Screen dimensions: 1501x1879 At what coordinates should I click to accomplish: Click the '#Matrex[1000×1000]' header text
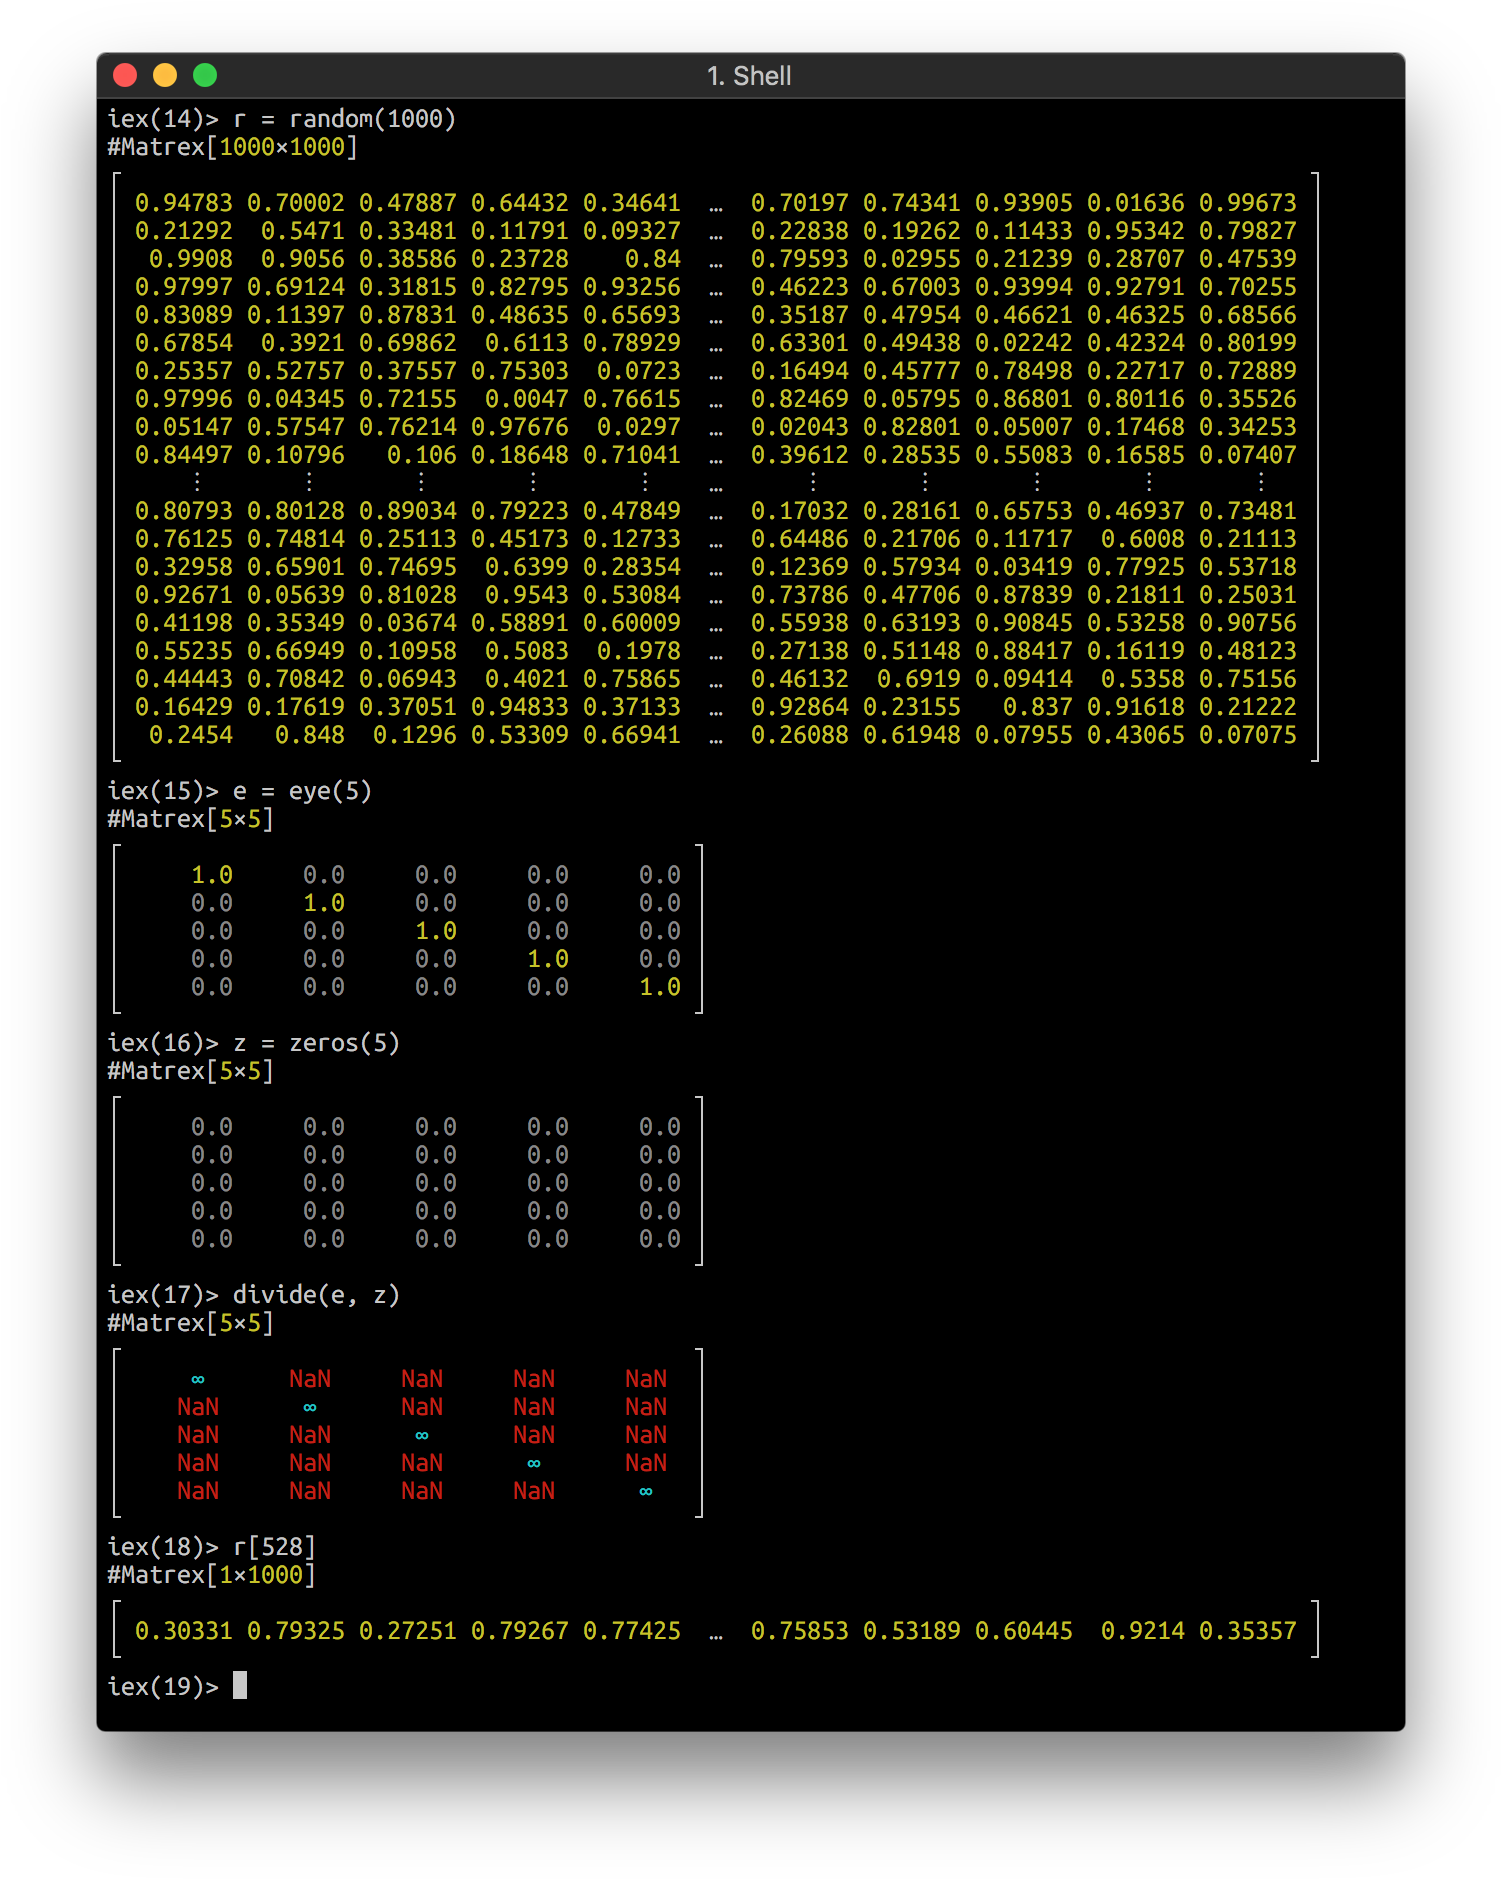point(232,147)
